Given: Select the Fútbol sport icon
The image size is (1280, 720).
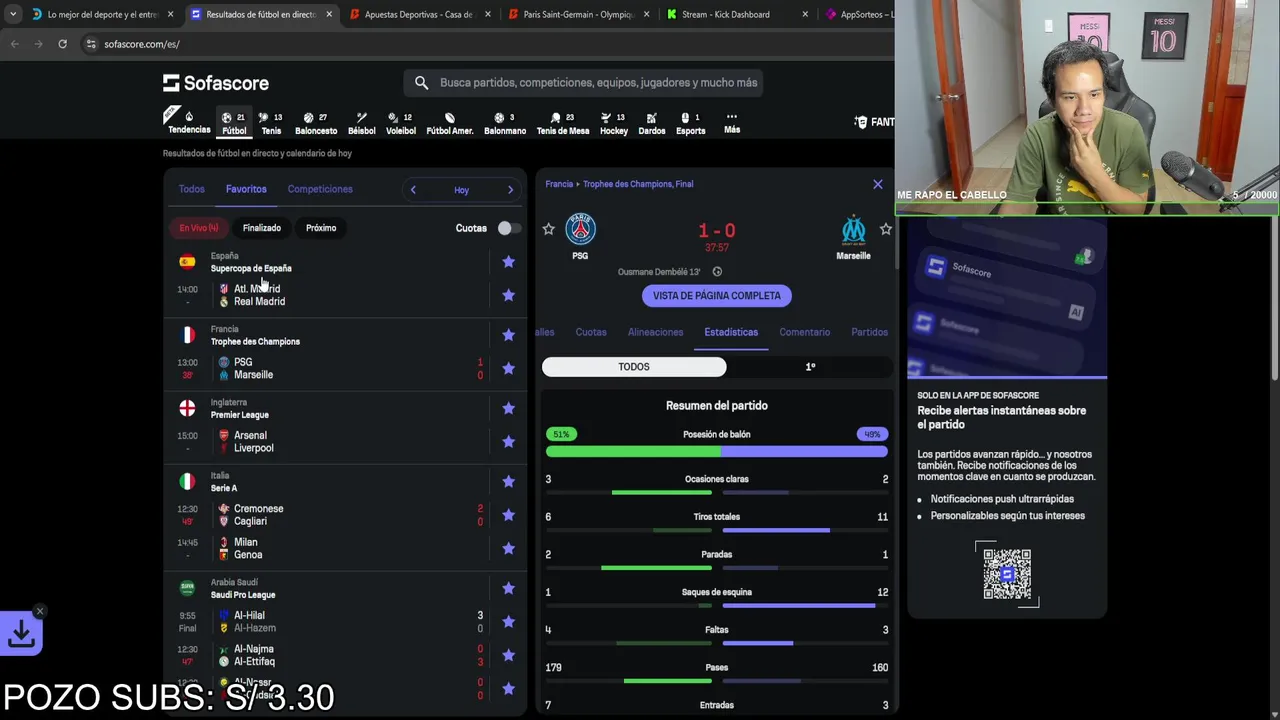Looking at the screenshot, I should [x=234, y=122].
